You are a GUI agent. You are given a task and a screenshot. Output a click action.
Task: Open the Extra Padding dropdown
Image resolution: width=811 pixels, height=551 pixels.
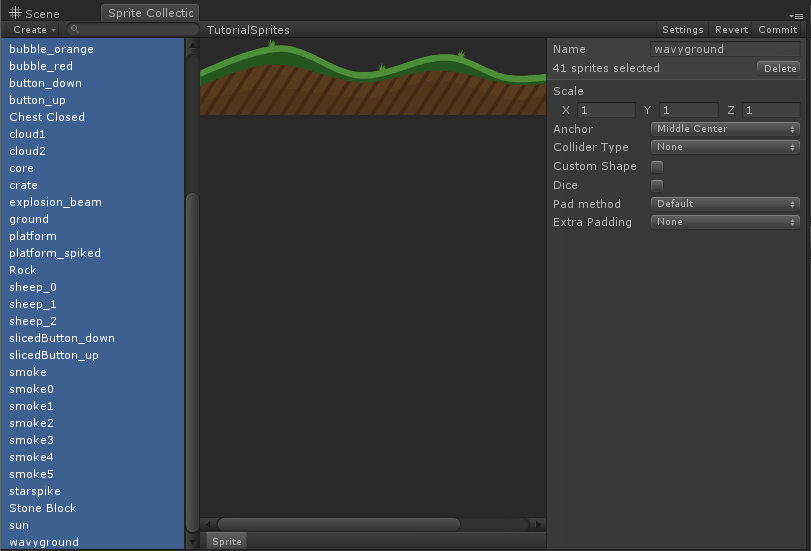[x=725, y=222]
